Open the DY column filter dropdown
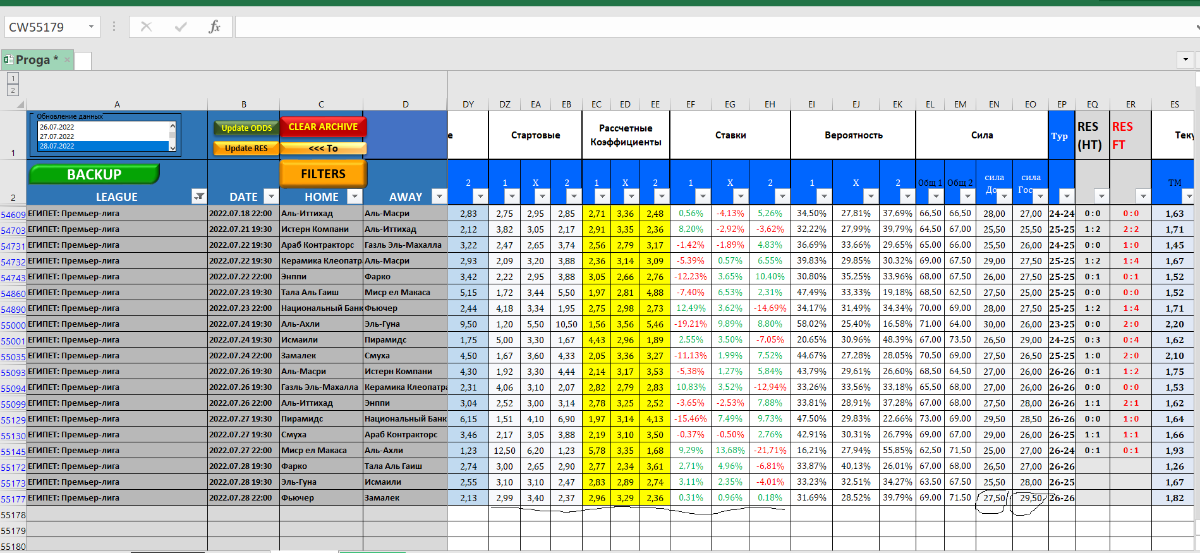 [x=479, y=196]
